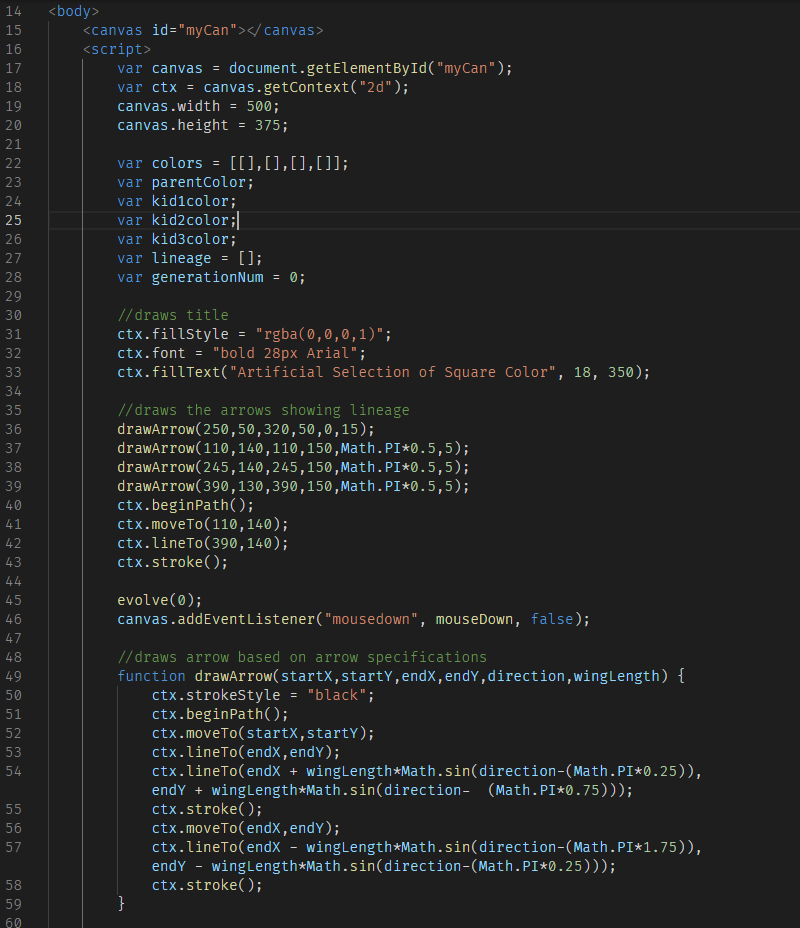This screenshot has height=928, width=800.
Task: Click the drawArrow(250,50,320,50,0,15) call
Action: [246, 428]
